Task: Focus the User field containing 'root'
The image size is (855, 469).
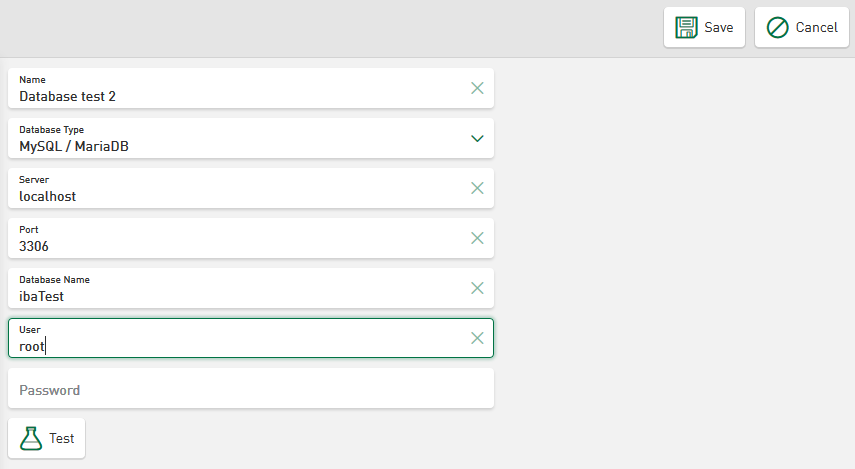Action: click(240, 346)
